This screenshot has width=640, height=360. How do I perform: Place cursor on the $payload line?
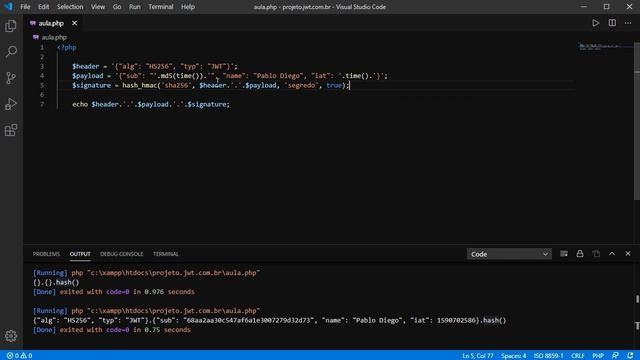pos(230,76)
